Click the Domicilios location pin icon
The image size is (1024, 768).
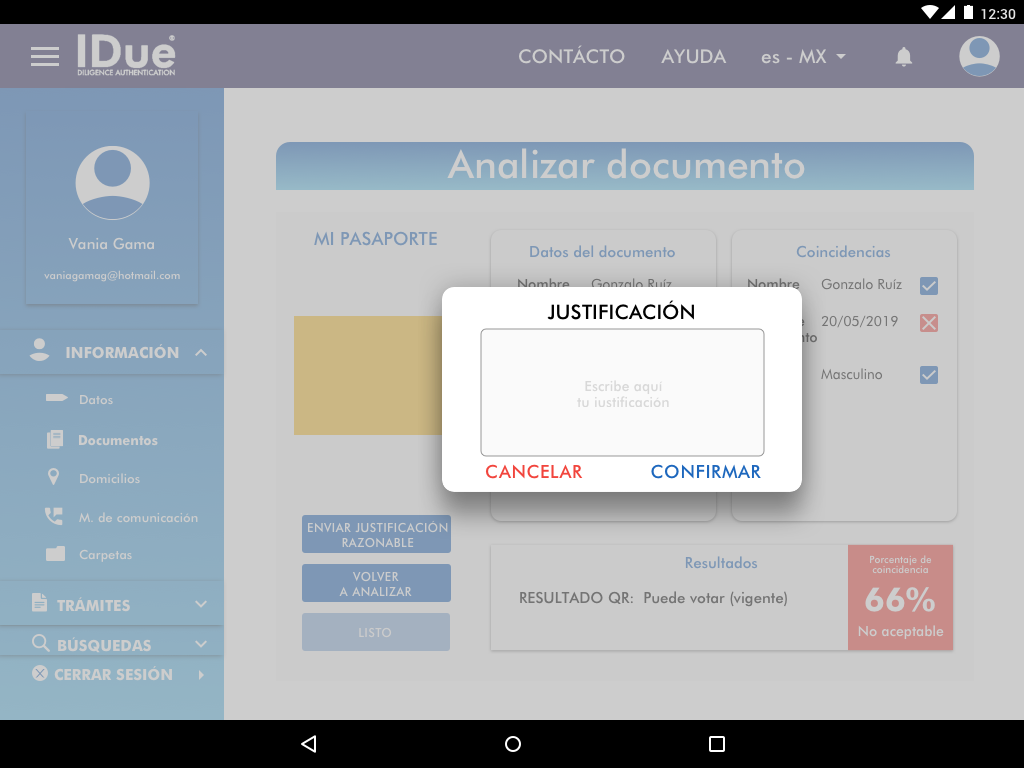click(54, 478)
